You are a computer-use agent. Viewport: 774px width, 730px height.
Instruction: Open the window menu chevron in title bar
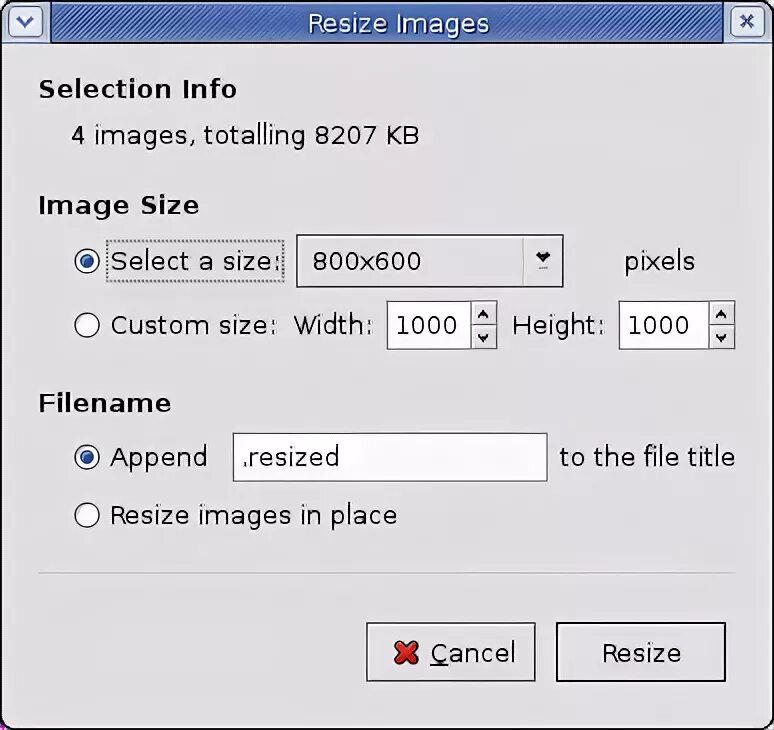coord(25,22)
